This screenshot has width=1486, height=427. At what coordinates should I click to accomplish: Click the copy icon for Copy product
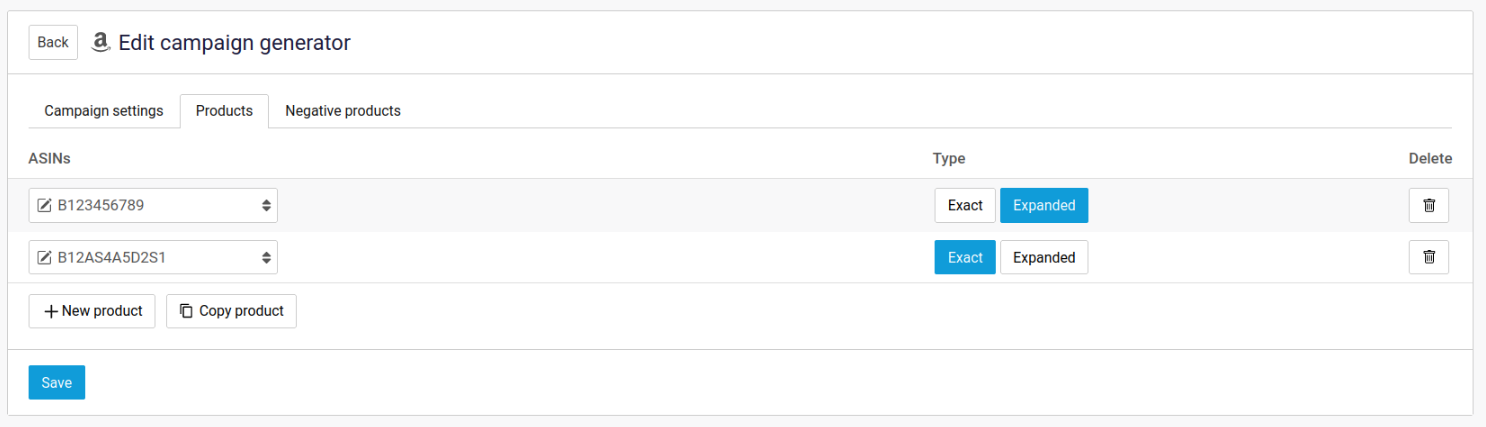186,311
